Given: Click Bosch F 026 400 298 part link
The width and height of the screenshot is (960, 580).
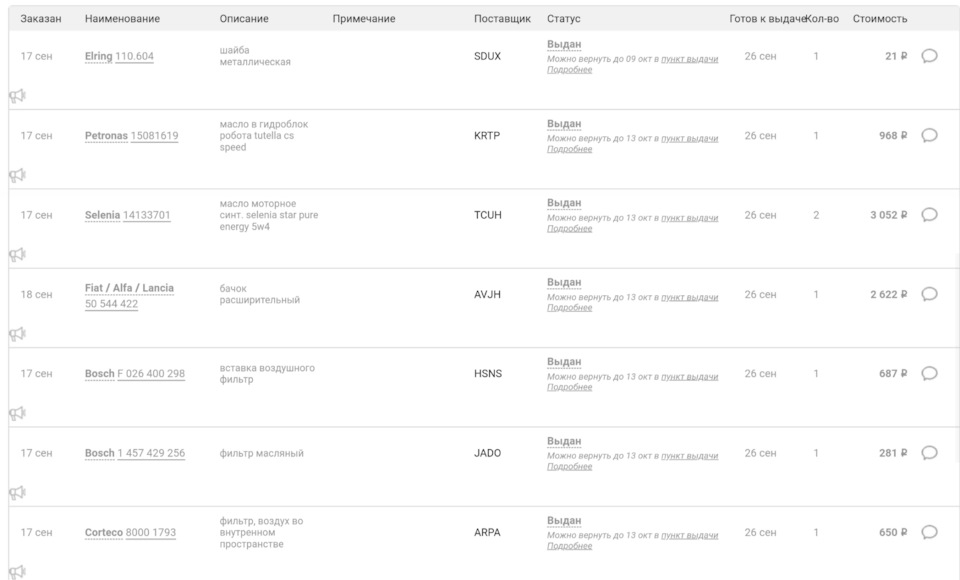Looking at the screenshot, I should (x=135, y=374).
